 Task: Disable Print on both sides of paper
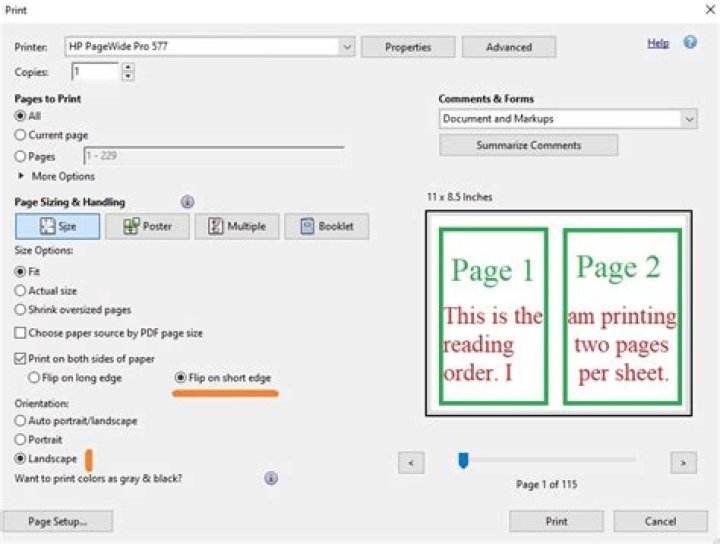[x=20, y=359]
